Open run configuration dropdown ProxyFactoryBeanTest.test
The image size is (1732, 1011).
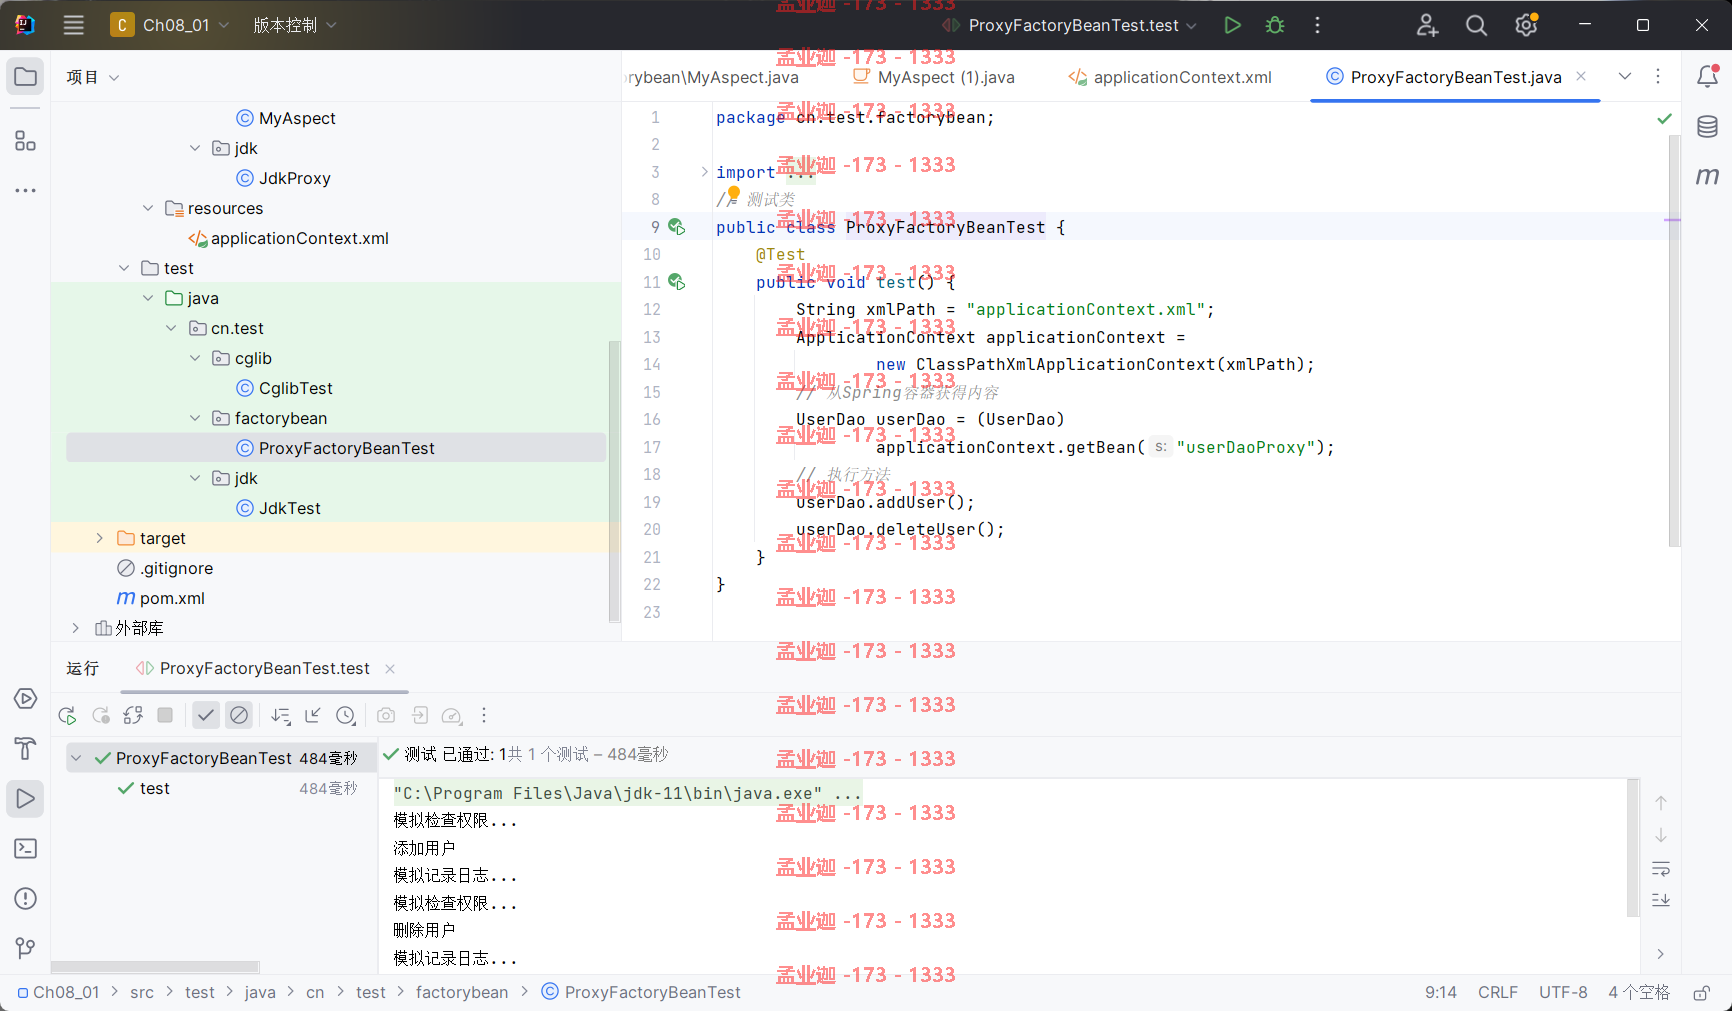pos(1069,25)
